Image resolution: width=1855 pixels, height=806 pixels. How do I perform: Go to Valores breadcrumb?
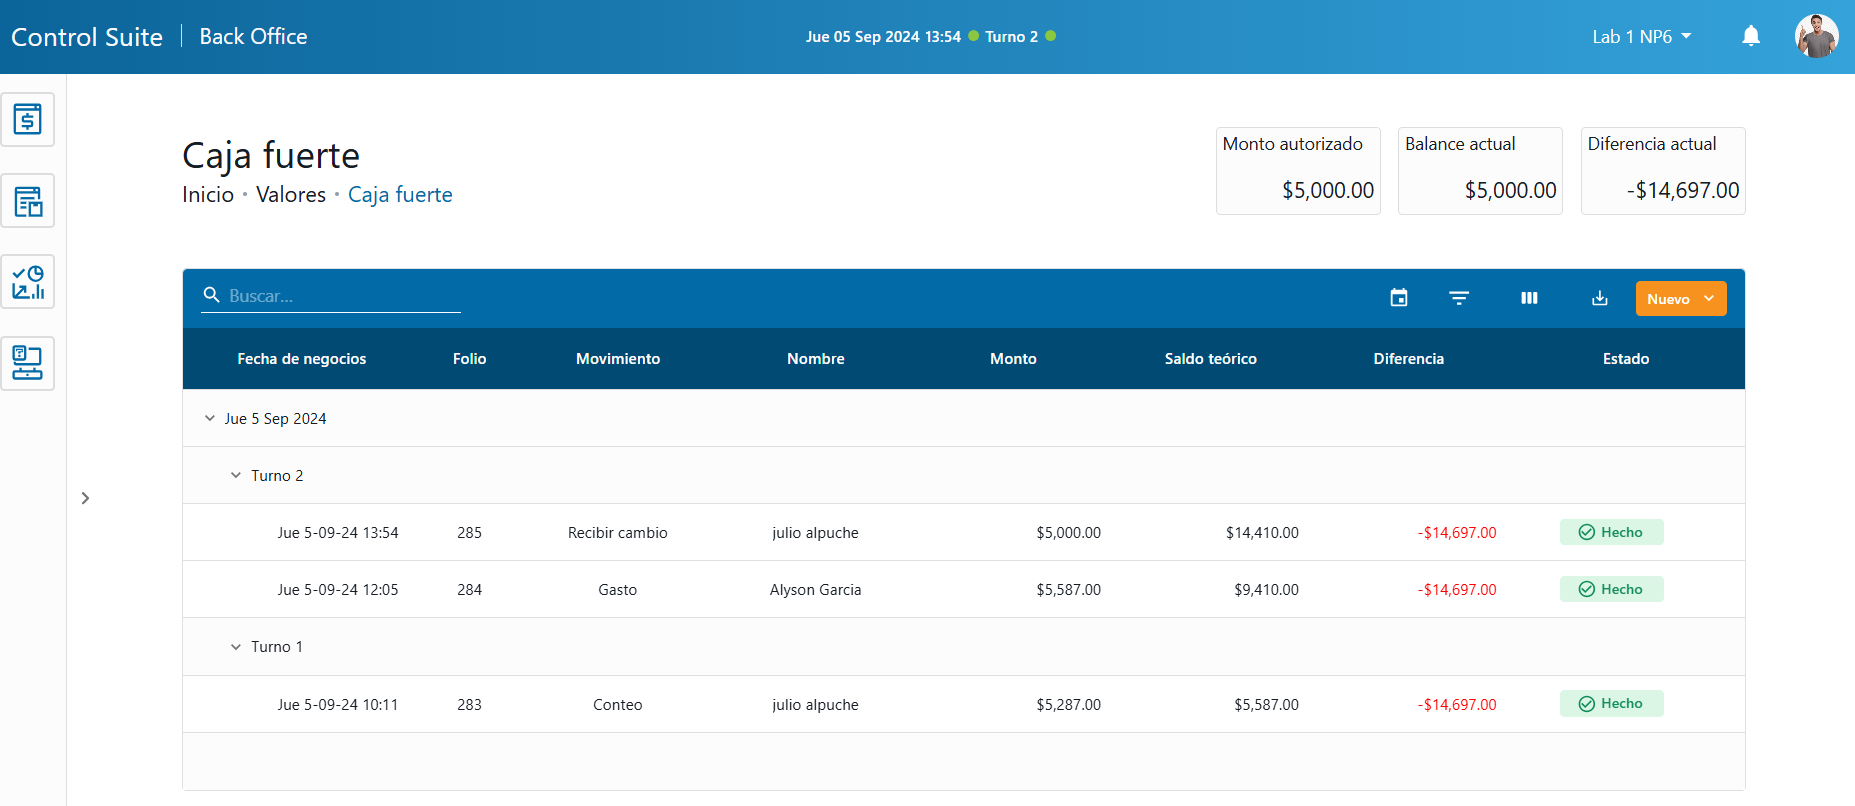(291, 195)
